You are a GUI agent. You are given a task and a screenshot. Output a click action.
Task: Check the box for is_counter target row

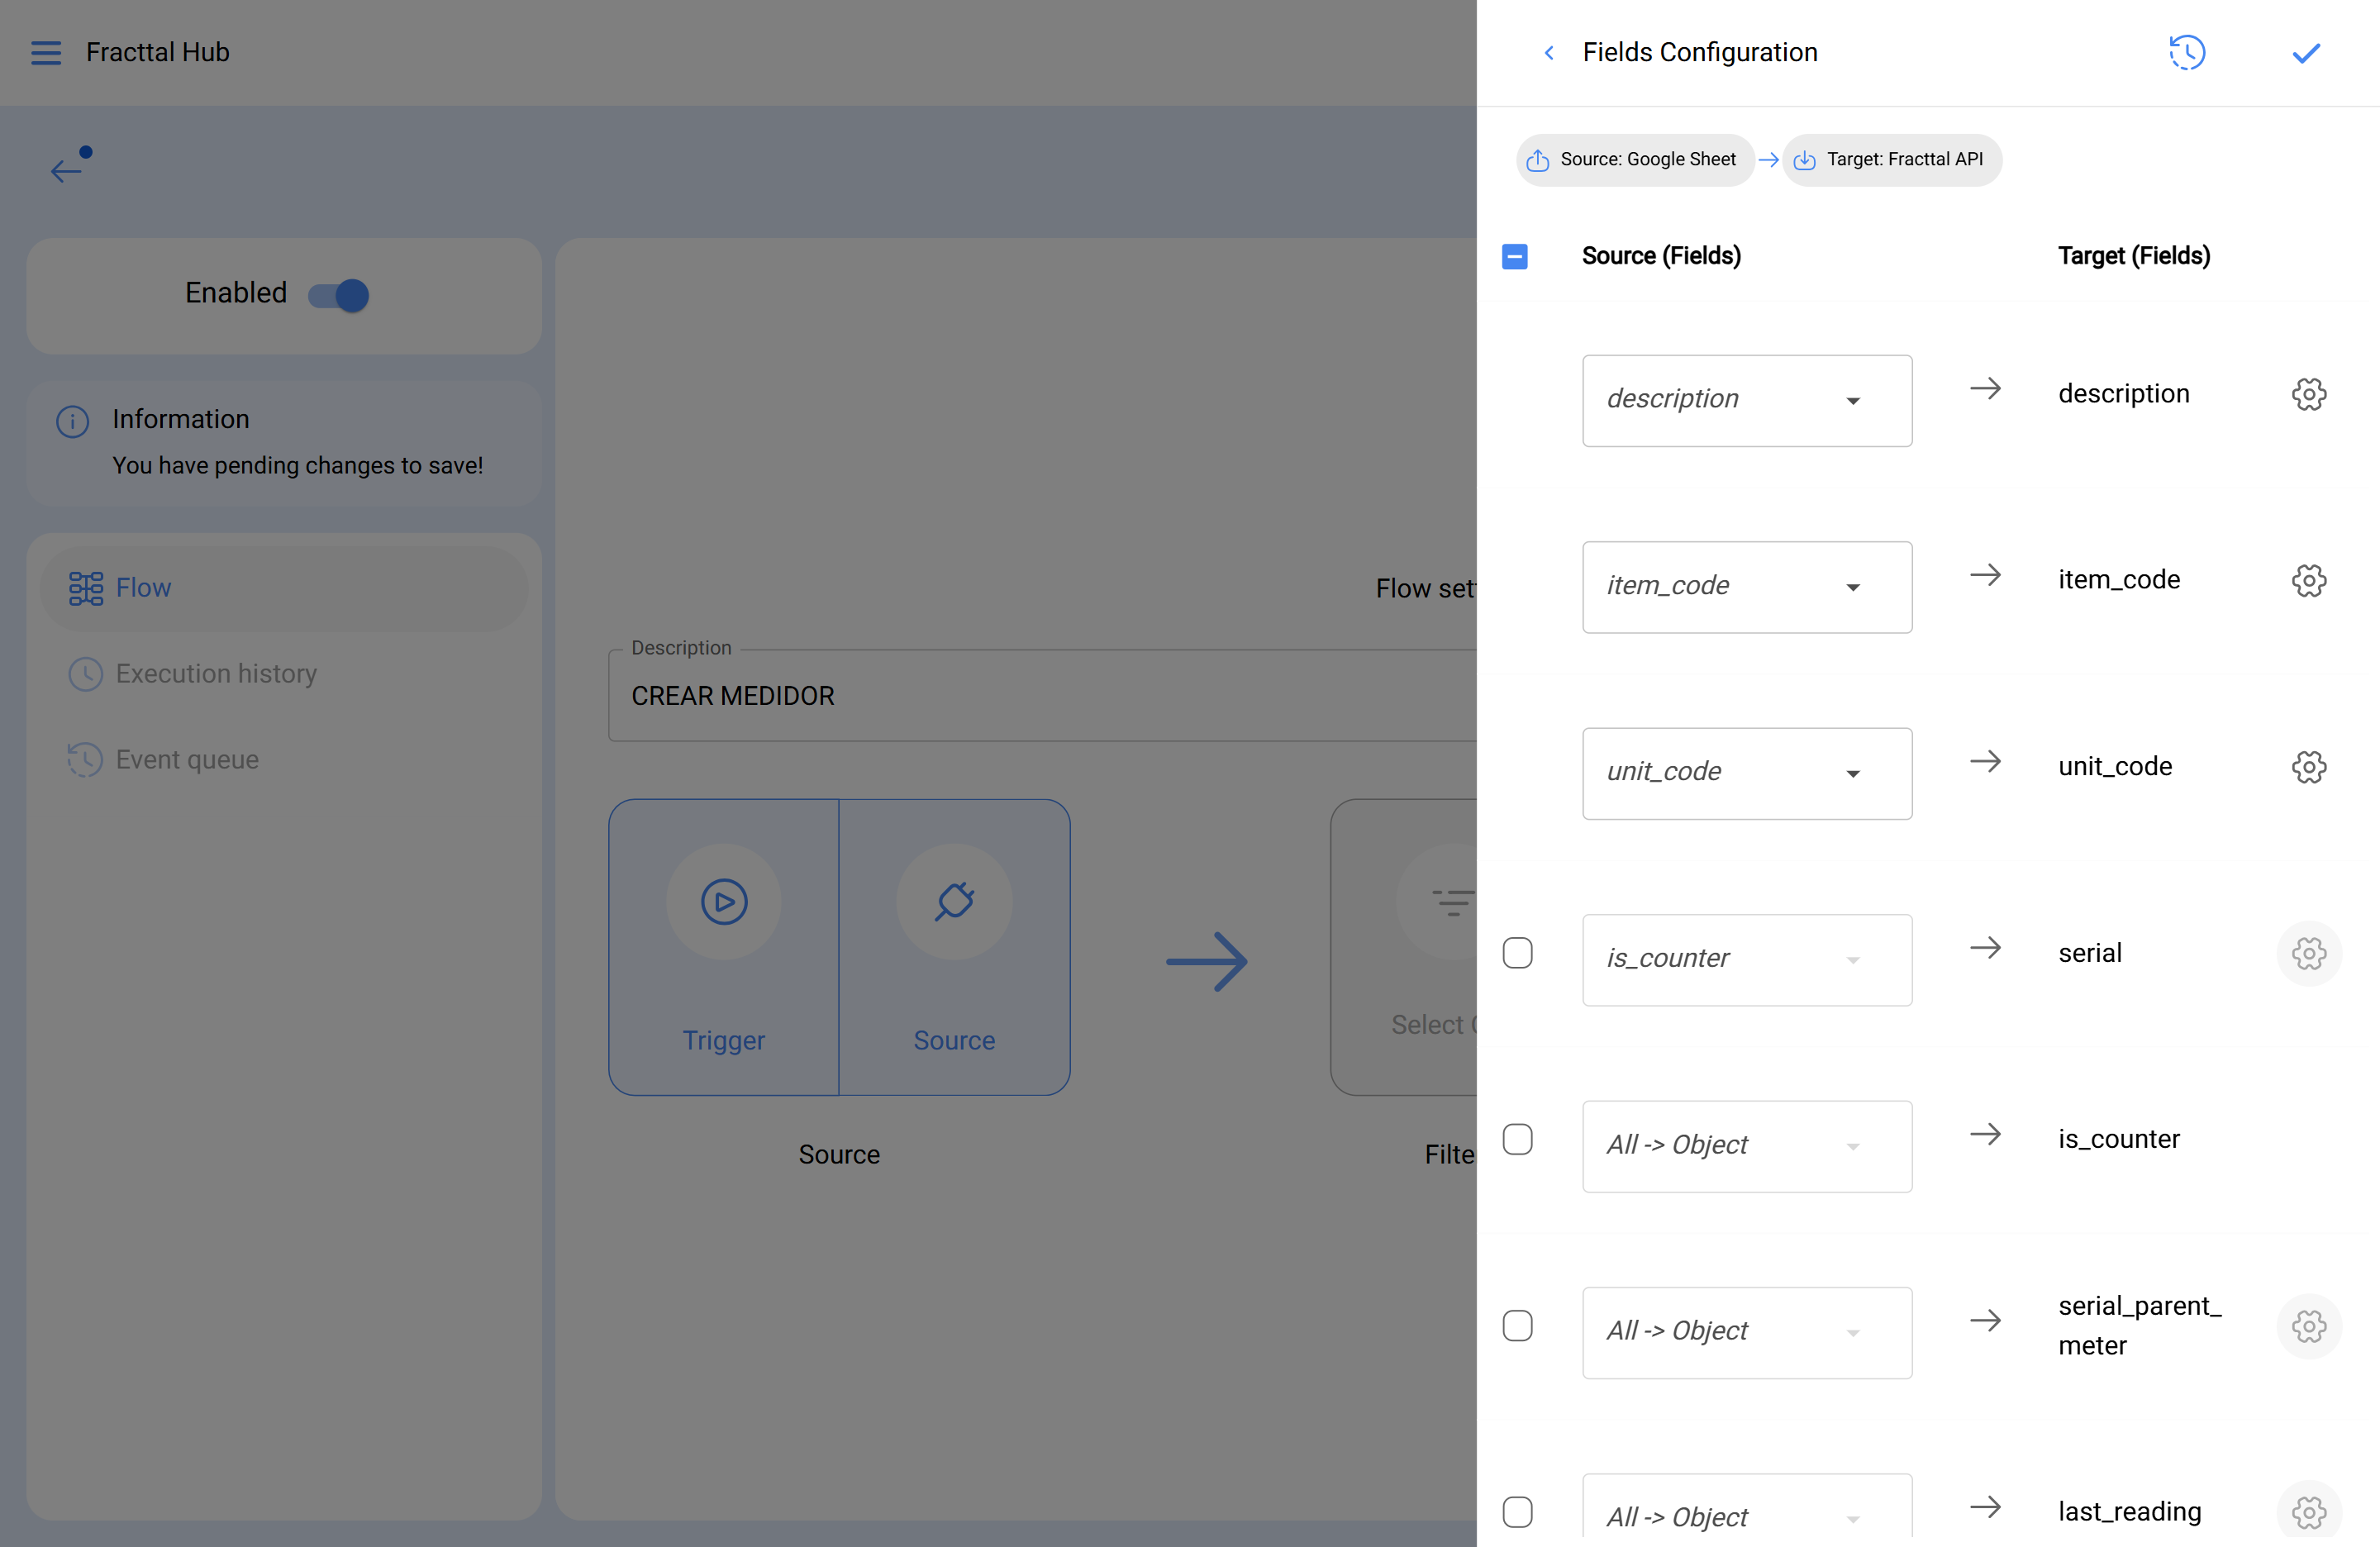[x=1517, y=1139]
